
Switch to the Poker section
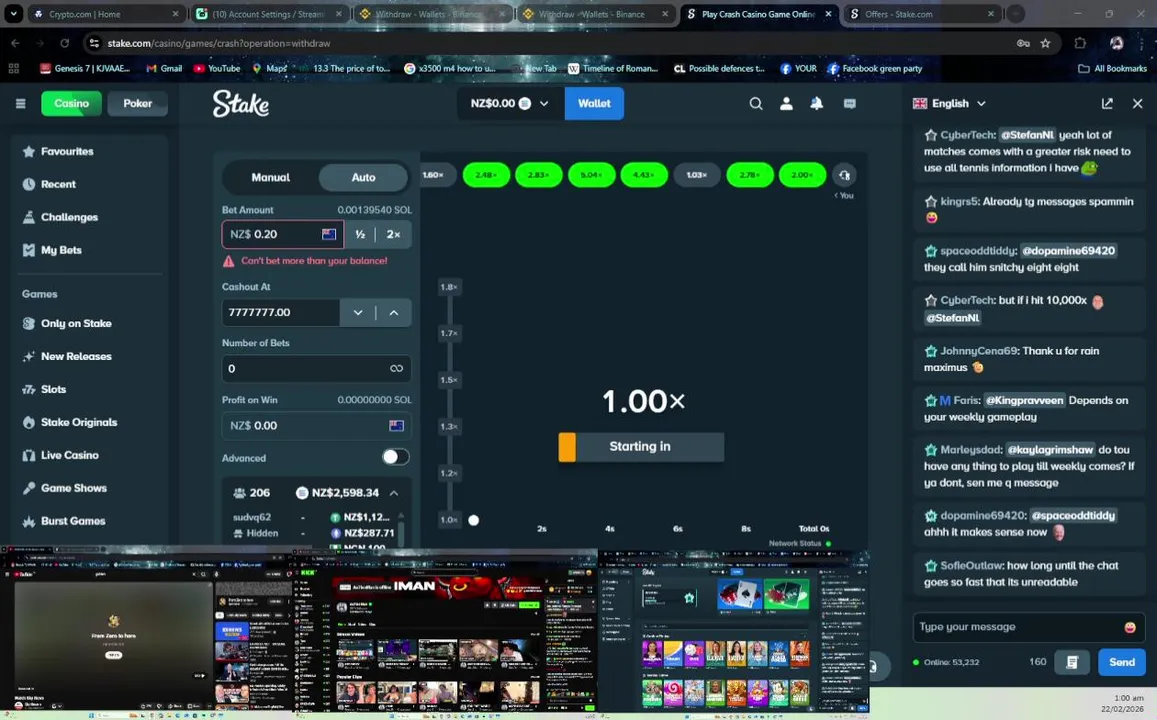137,103
